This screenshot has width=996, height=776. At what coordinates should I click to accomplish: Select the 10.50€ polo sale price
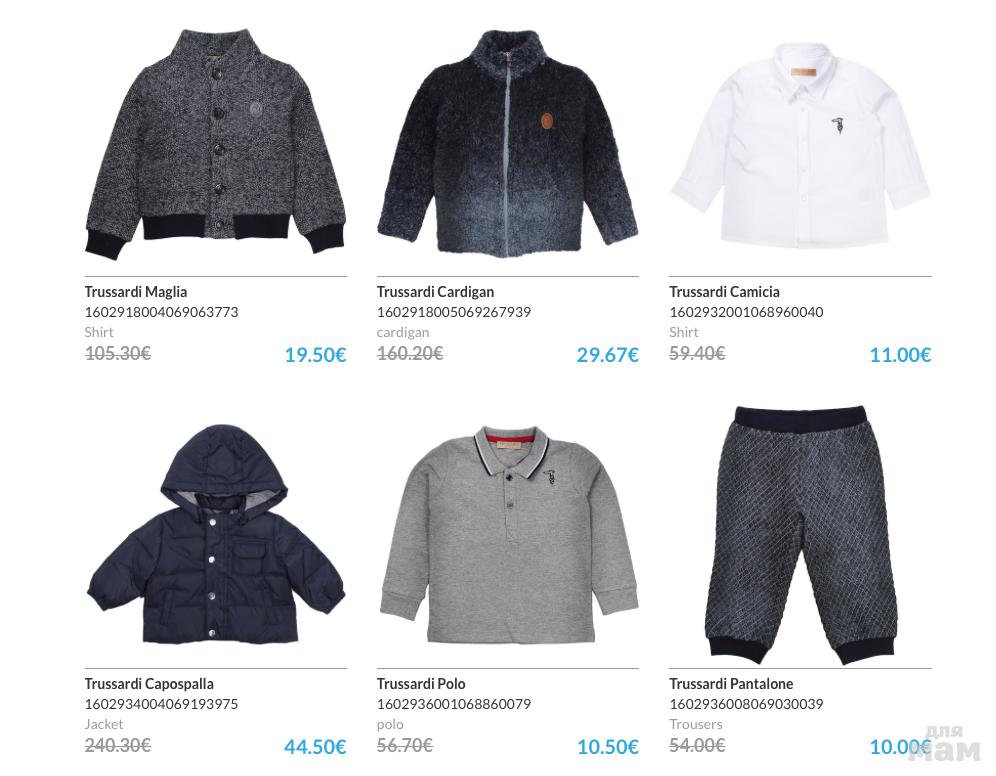point(607,747)
